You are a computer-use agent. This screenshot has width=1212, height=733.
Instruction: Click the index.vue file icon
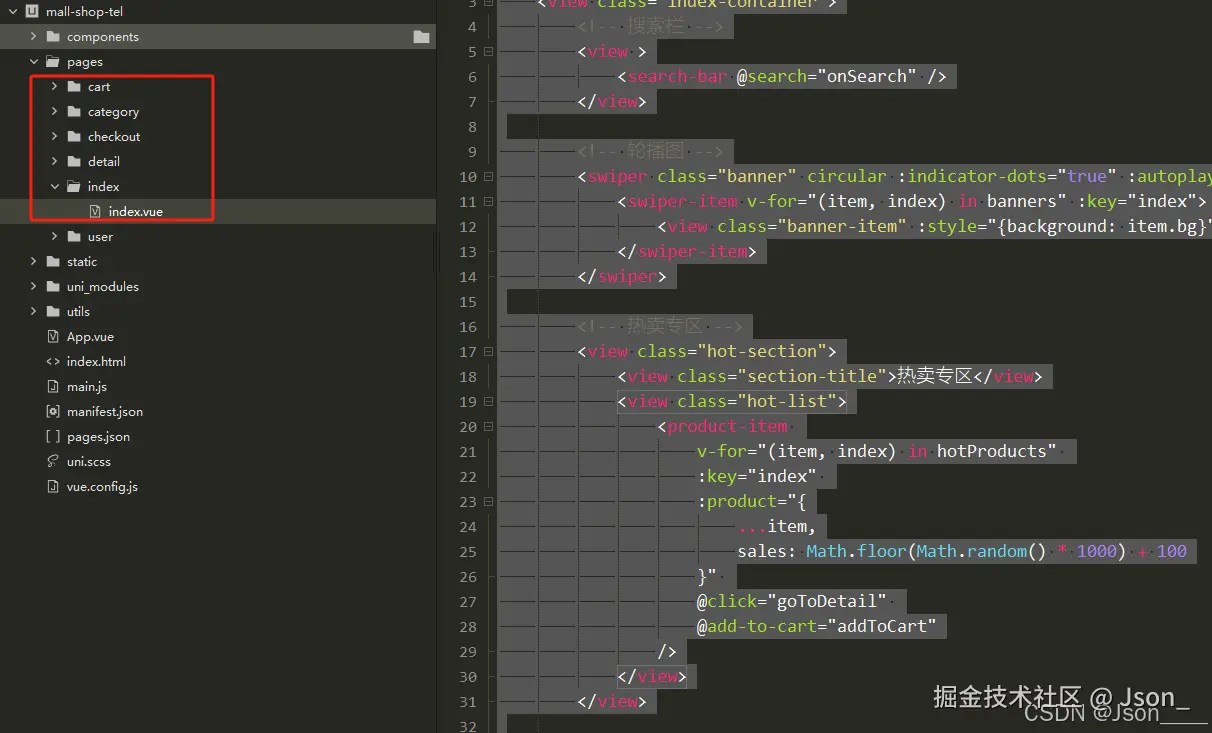95,212
